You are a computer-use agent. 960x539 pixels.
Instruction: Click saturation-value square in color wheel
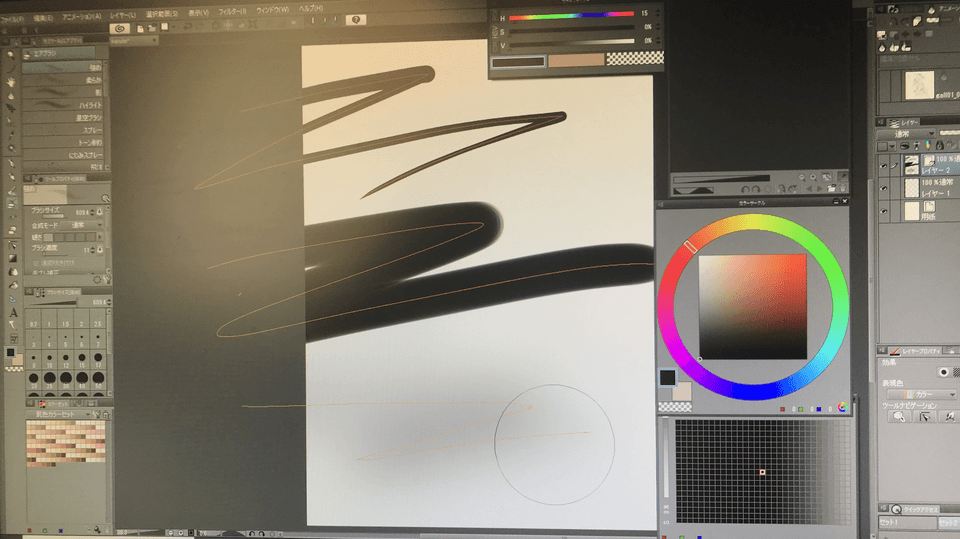(752, 307)
